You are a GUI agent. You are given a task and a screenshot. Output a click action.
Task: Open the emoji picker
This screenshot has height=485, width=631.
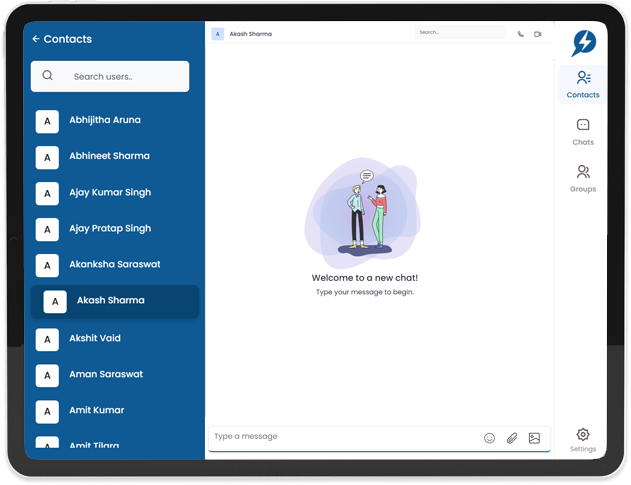click(489, 438)
